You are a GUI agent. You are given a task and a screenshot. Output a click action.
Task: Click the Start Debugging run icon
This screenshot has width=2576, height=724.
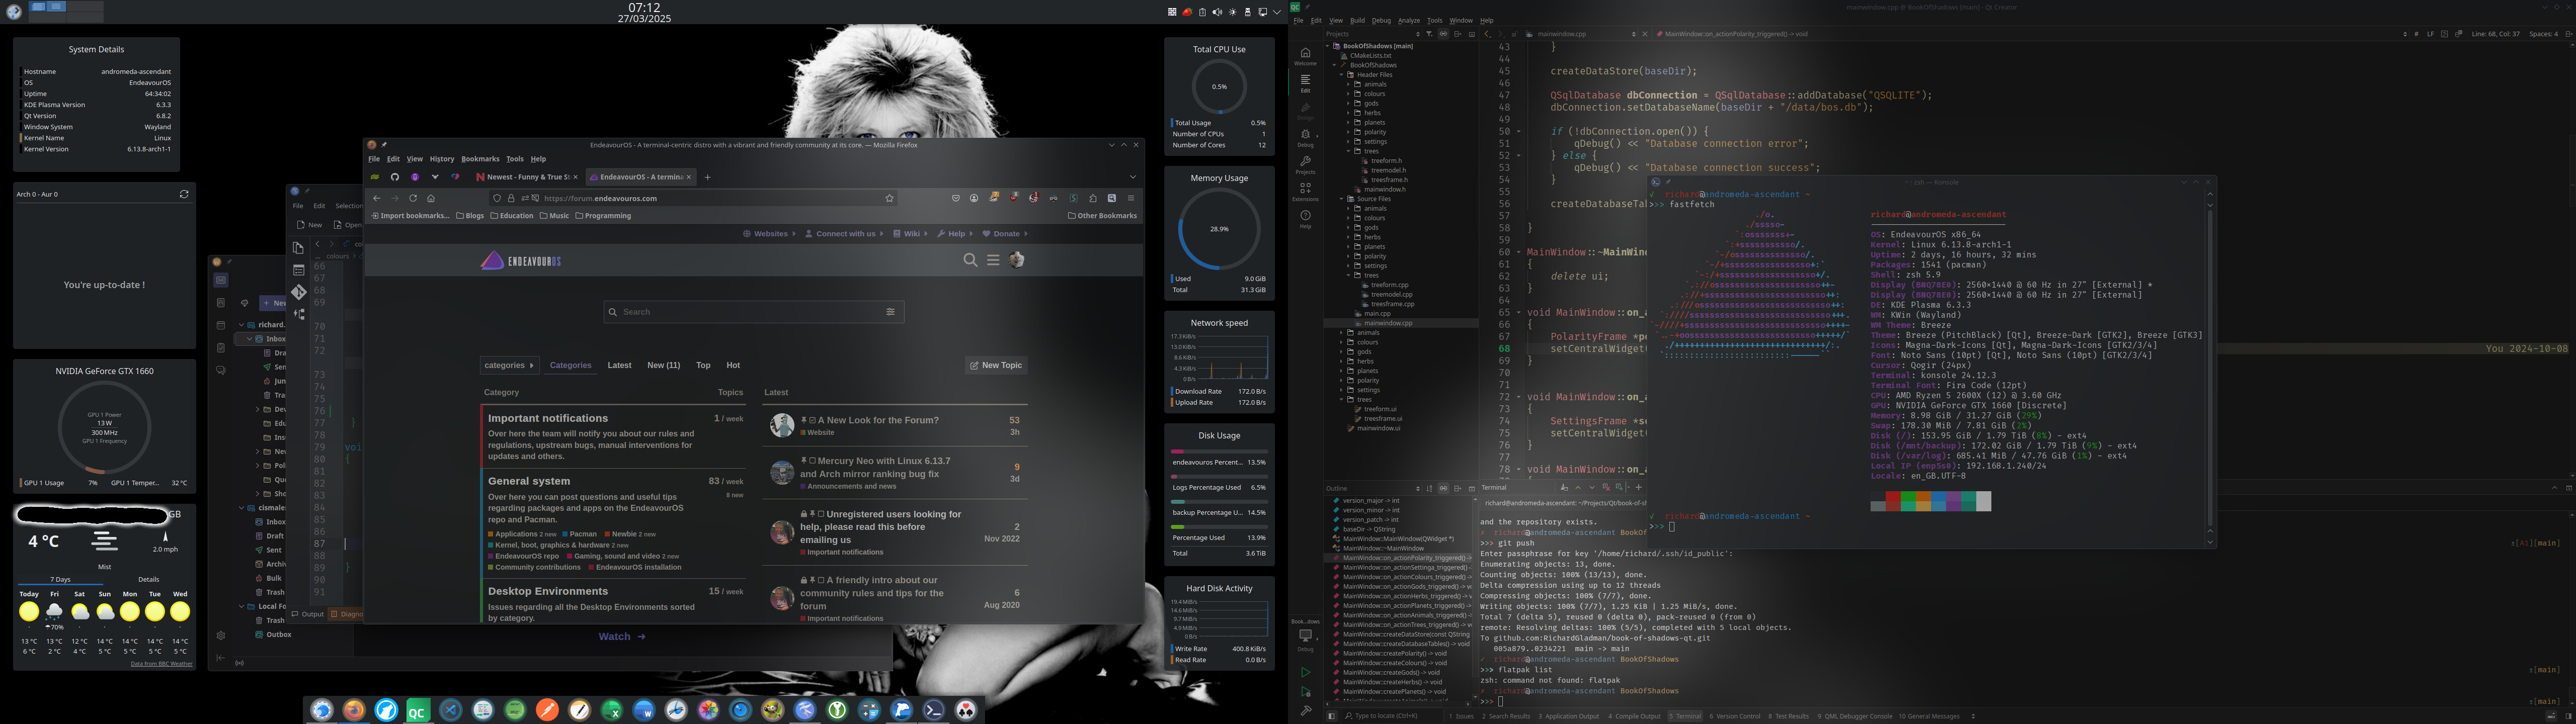(1305, 692)
